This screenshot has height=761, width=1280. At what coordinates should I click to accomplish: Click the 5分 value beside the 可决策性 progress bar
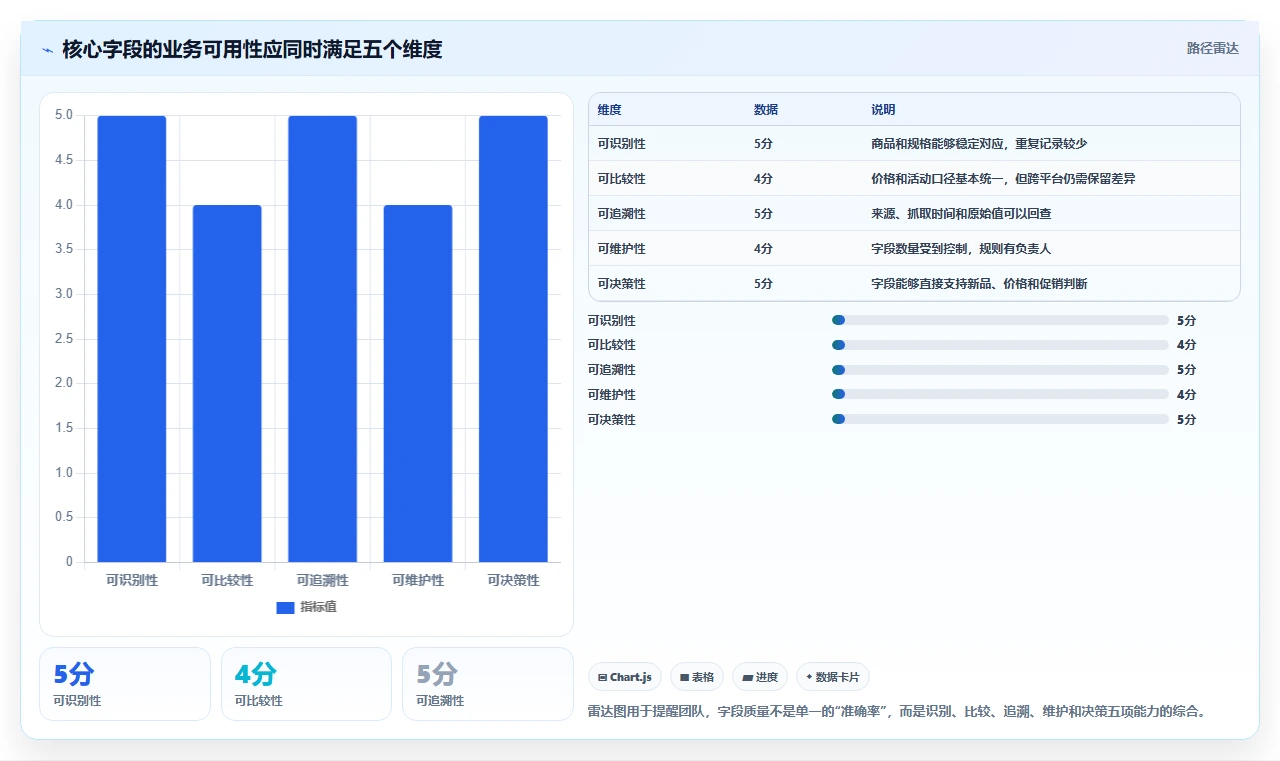[1187, 420]
